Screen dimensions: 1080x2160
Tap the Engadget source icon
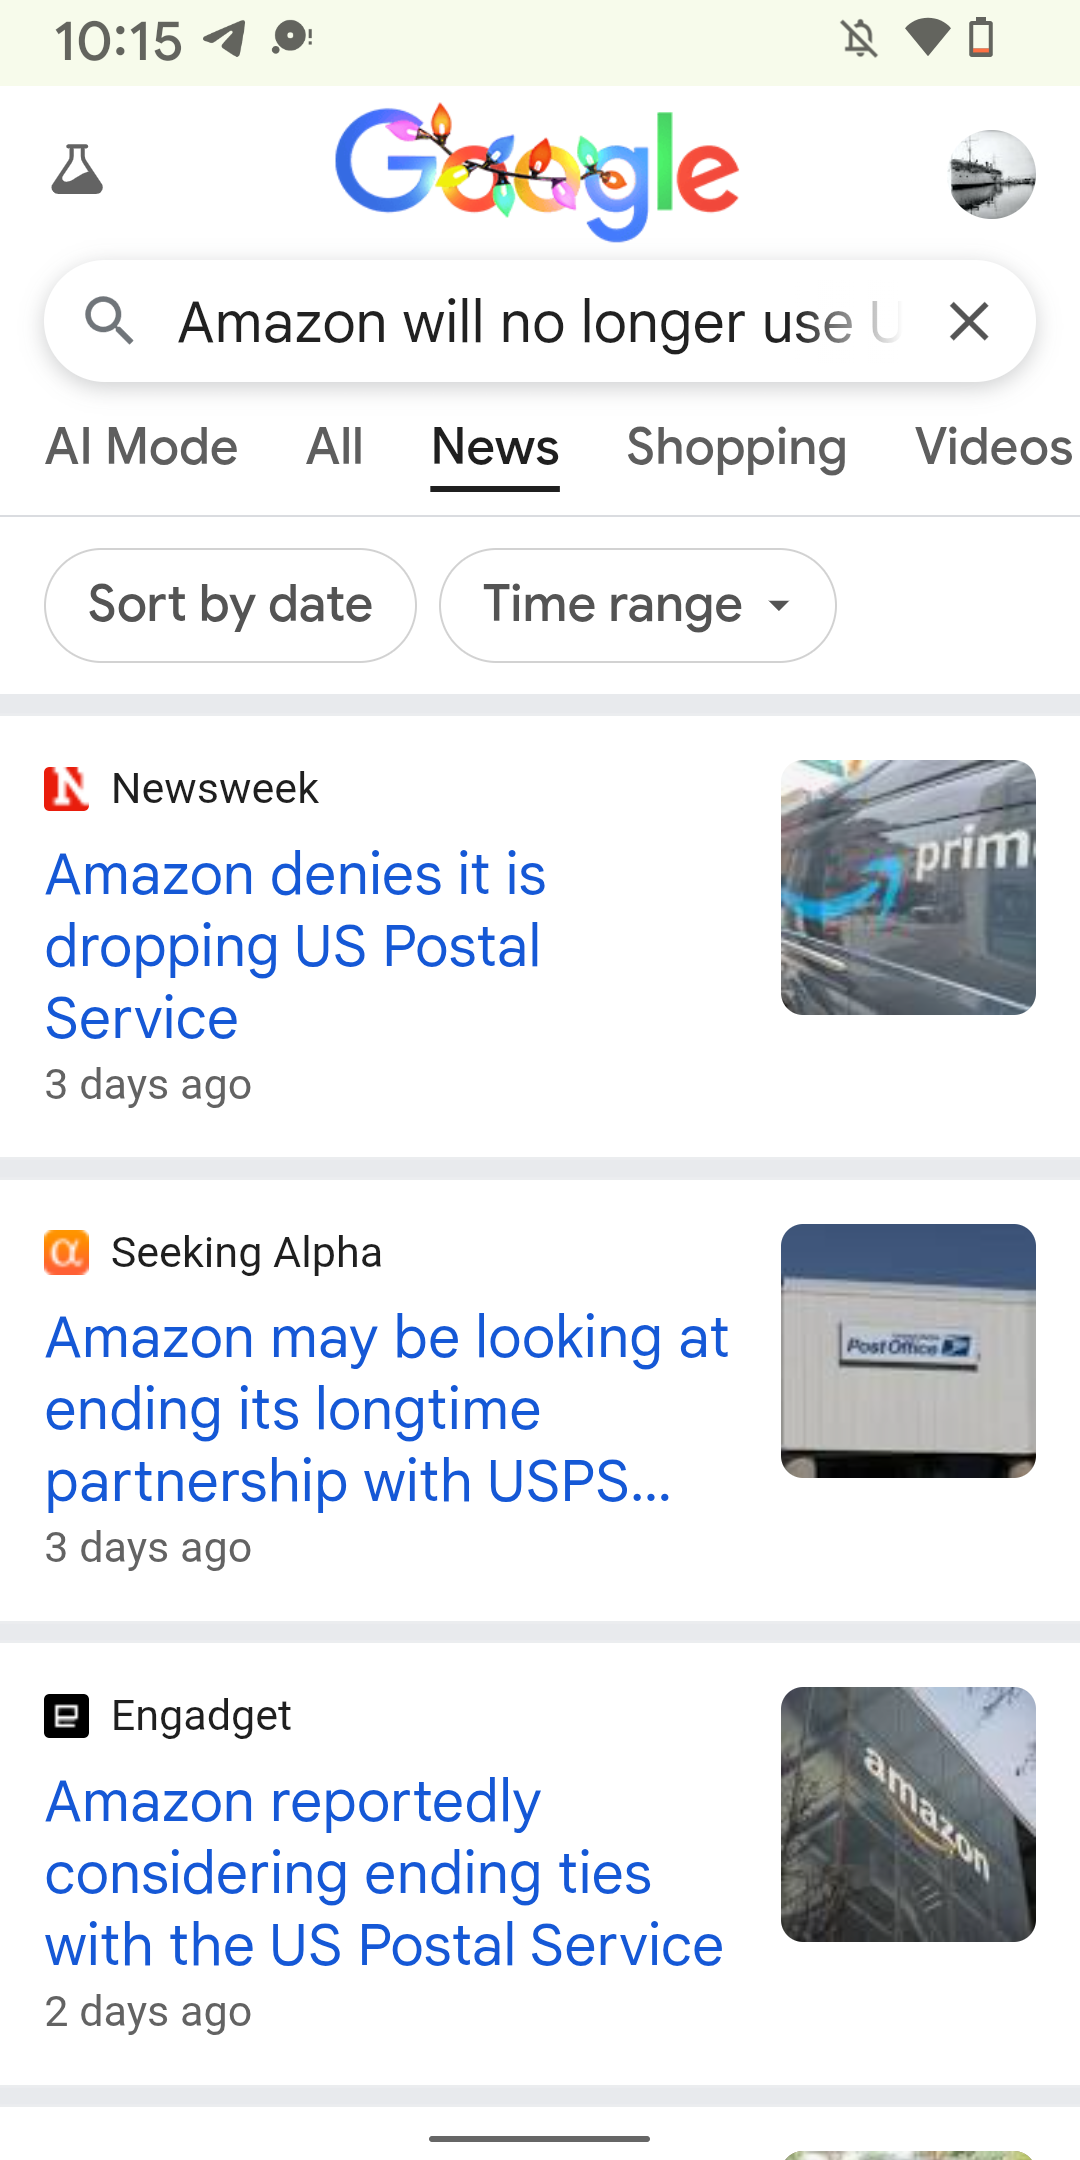(x=67, y=1716)
